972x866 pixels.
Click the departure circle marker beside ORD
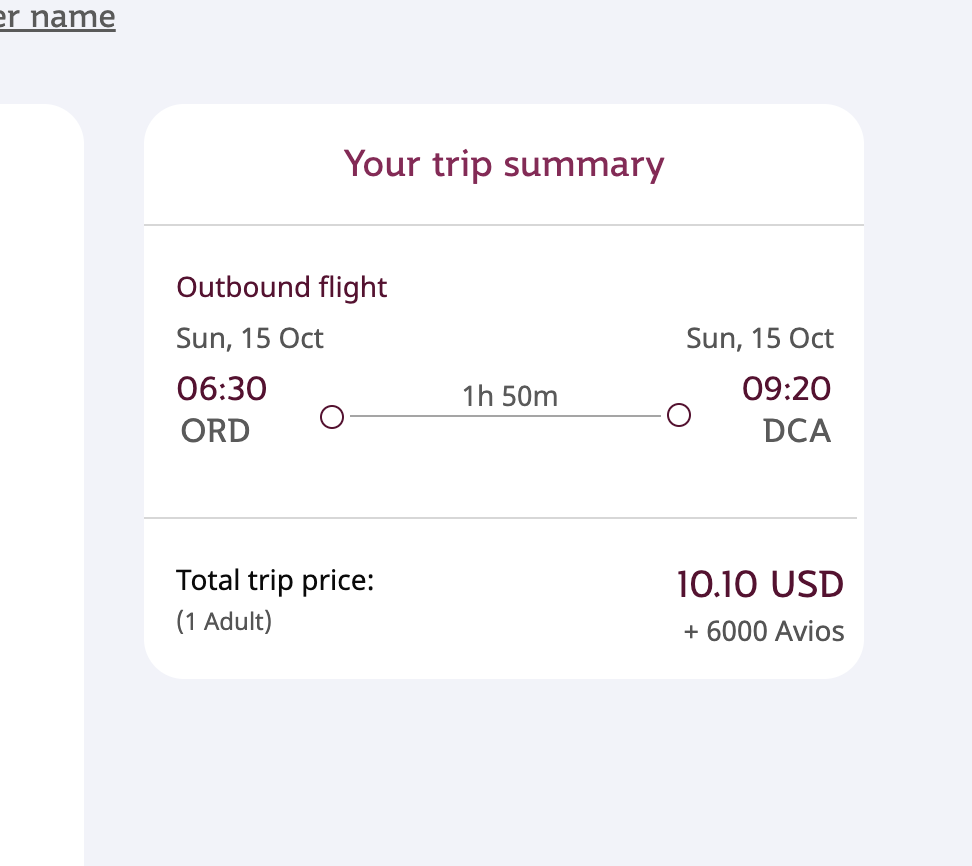pyautogui.click(x=332, y=416)
